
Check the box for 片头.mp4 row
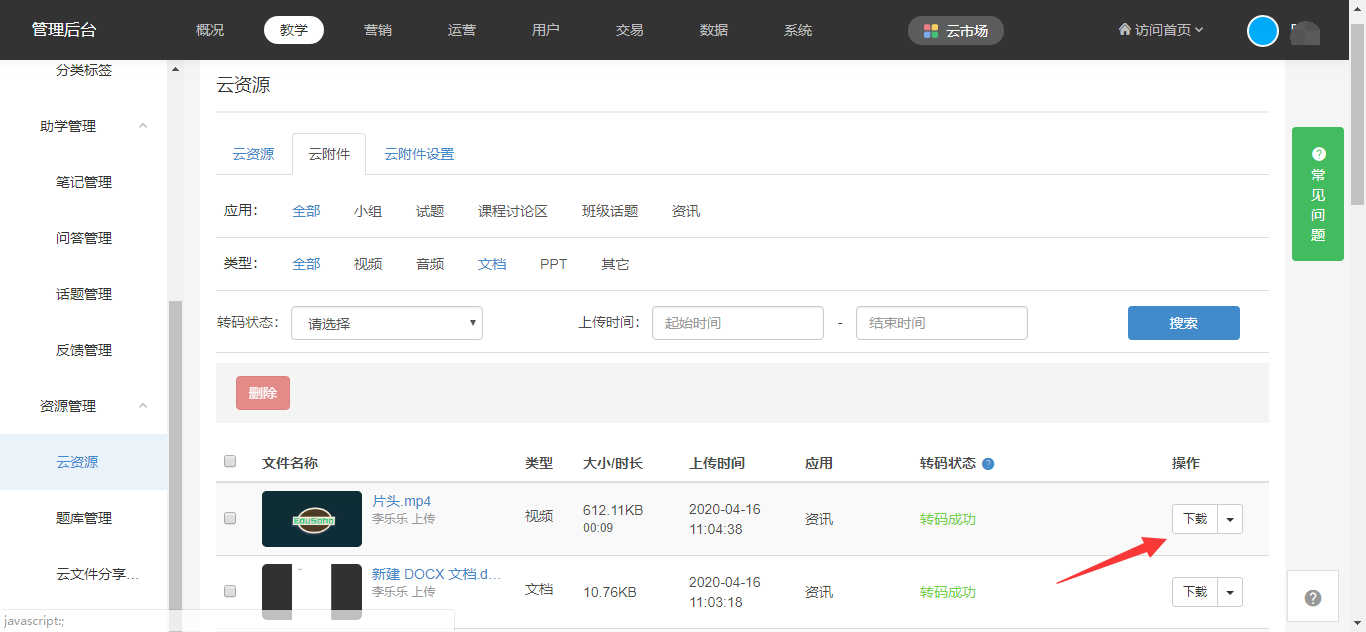[230, 518]
